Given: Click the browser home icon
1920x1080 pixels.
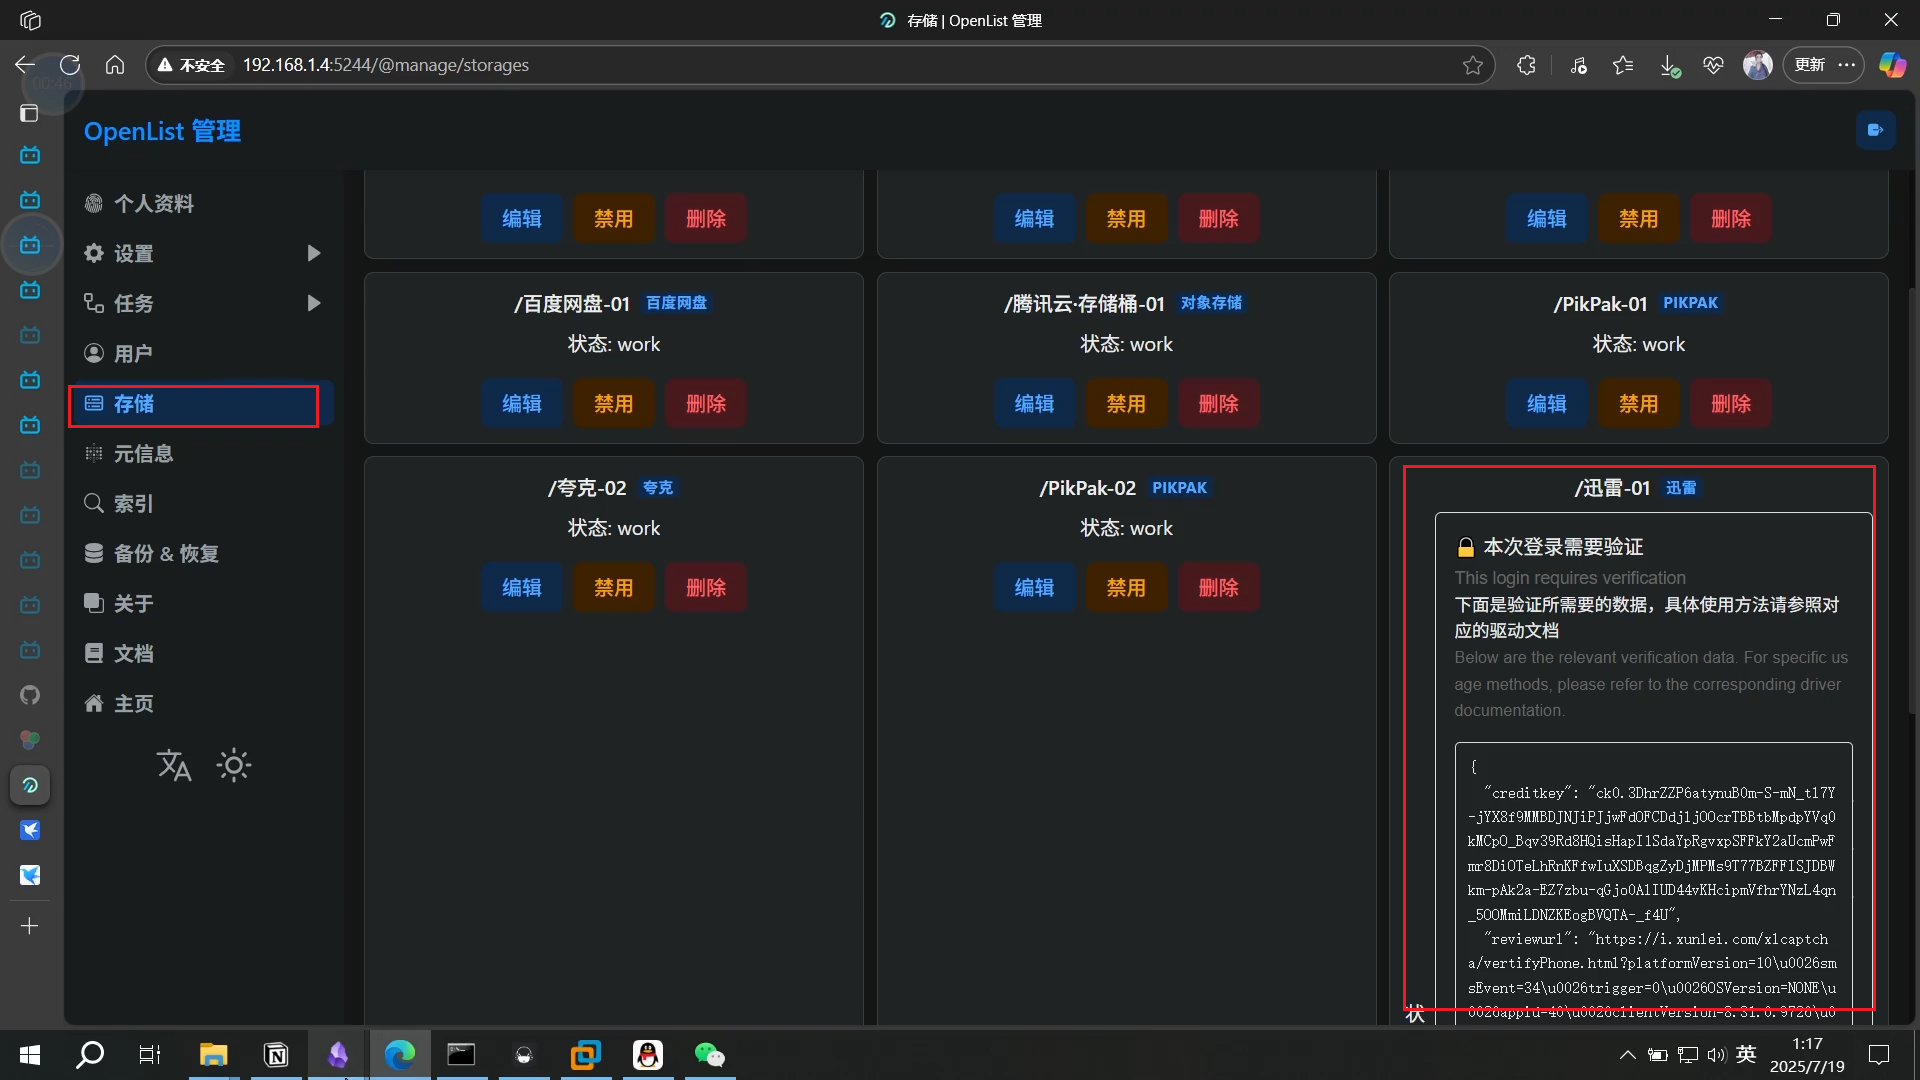Looking at the screenshot, I should tap(115, 65).
